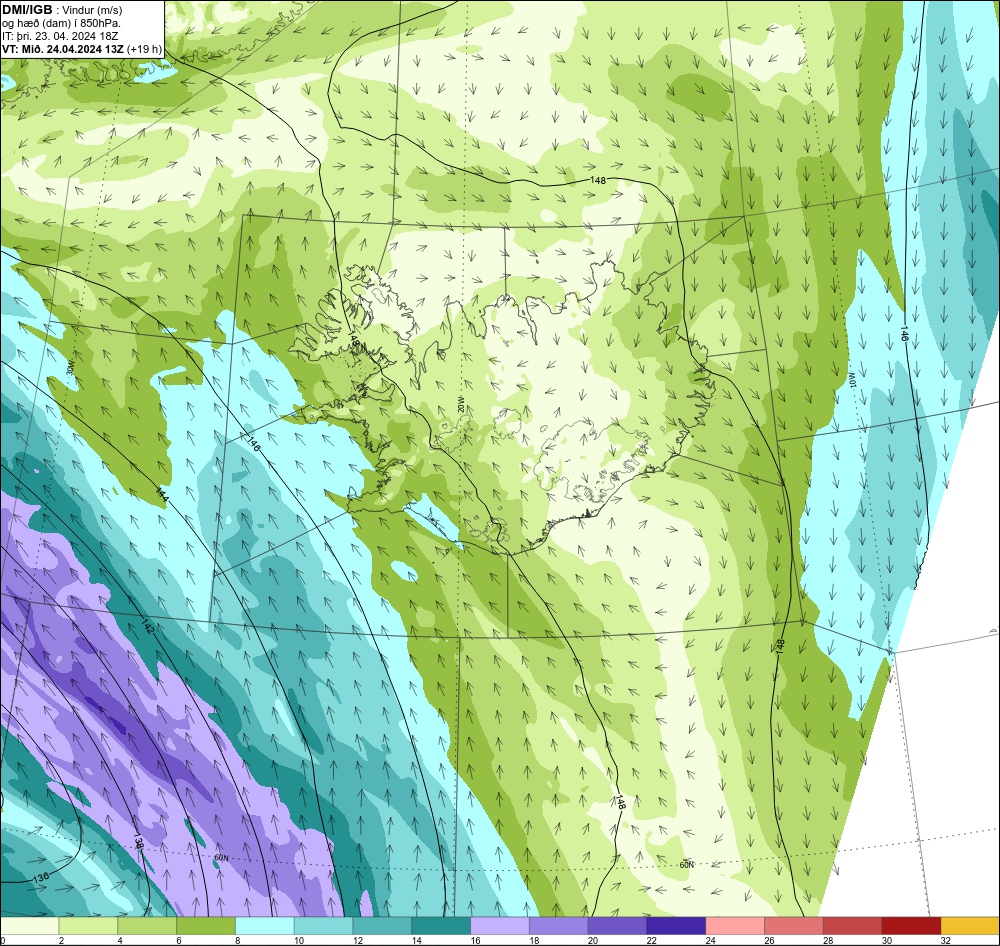
Task: Click the legend tick label '2'
Action: tap(61, 940)
